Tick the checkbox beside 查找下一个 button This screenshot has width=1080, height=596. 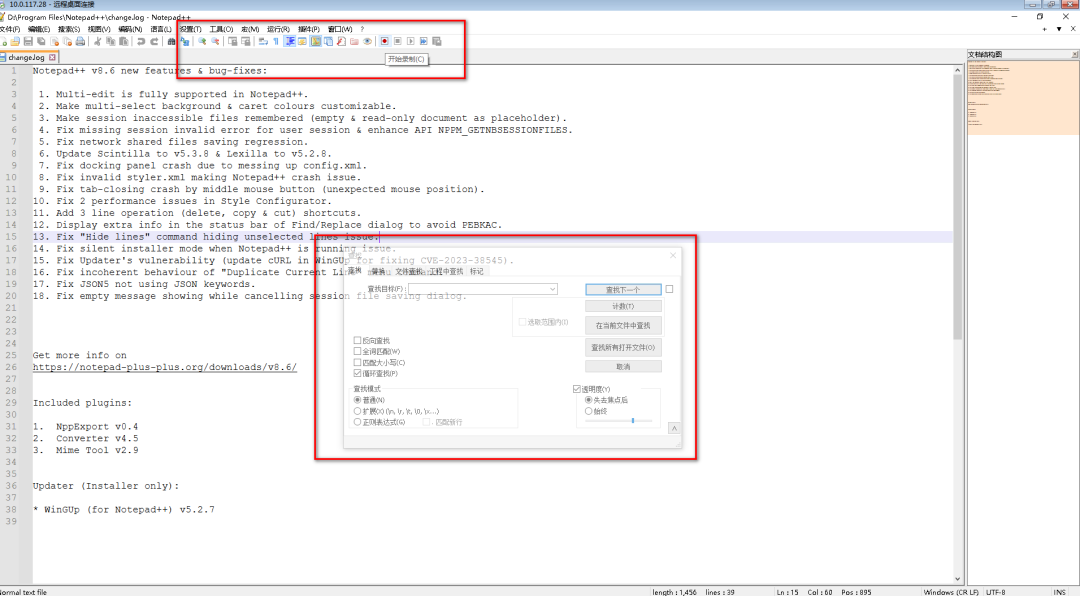coord(669,289)
